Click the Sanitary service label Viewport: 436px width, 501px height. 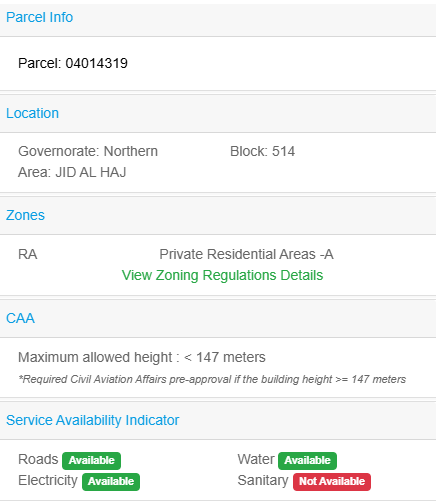coord(263,481)
